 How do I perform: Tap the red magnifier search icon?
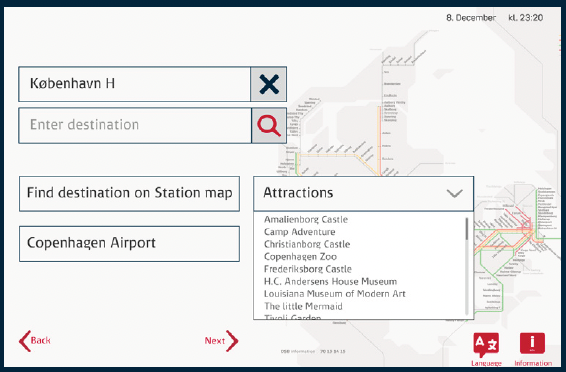click(269, 126)
